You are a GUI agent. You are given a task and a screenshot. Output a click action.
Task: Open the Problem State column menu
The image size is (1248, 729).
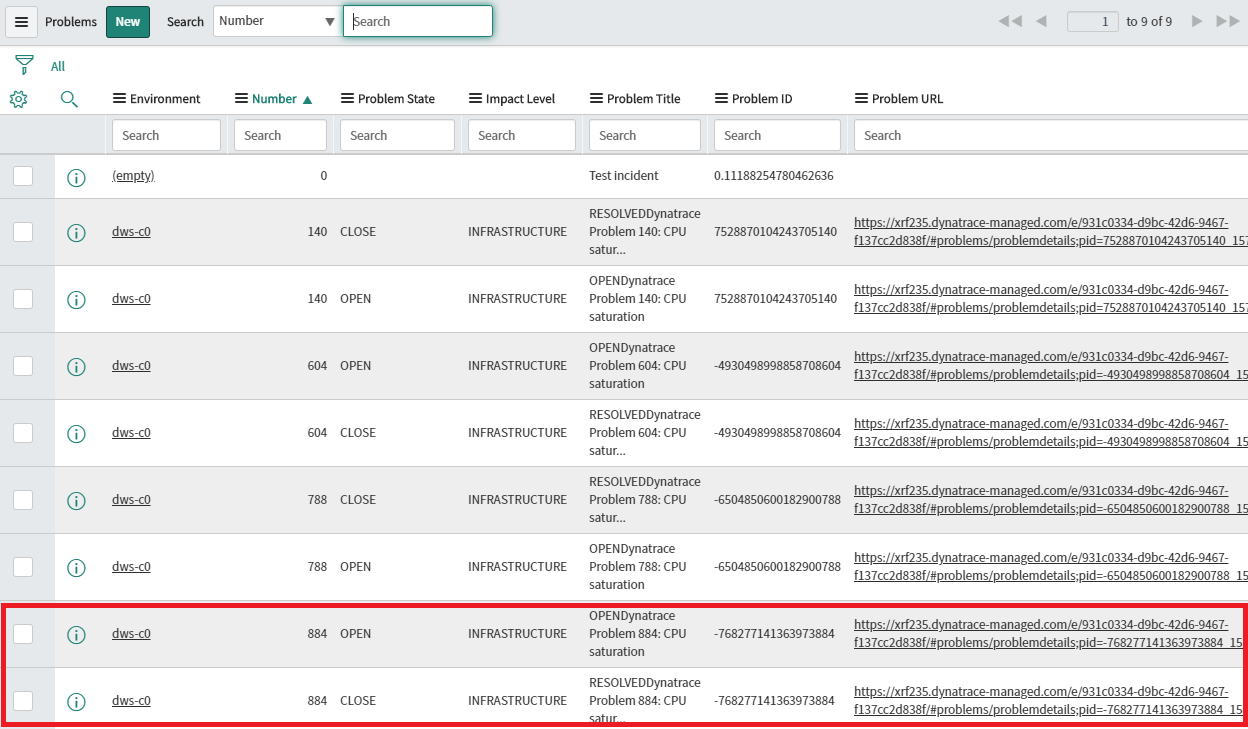point(347,99)
